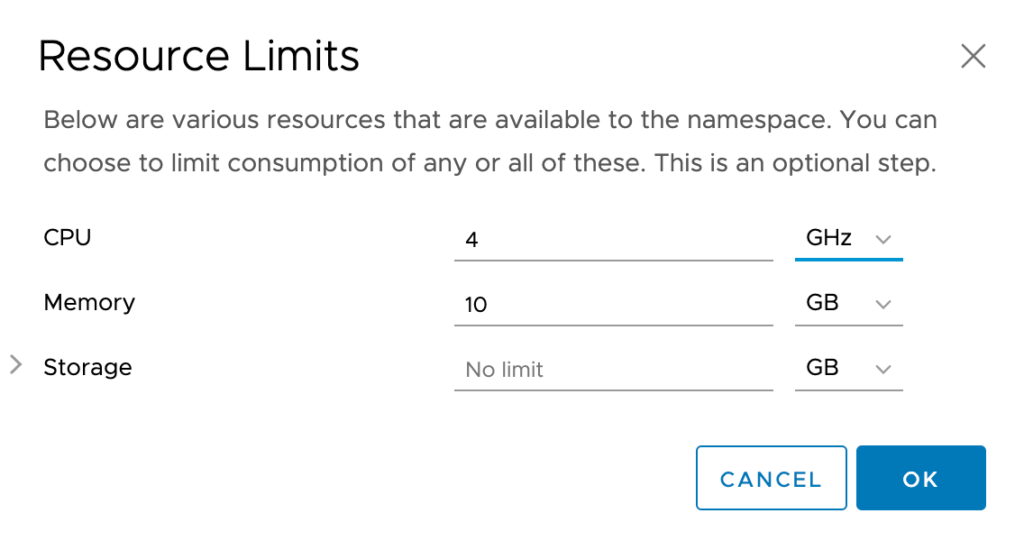The width and height of the screenshot is (1024, 550).
Task: Click the CPU row label
Action: [x=68, y=237]
